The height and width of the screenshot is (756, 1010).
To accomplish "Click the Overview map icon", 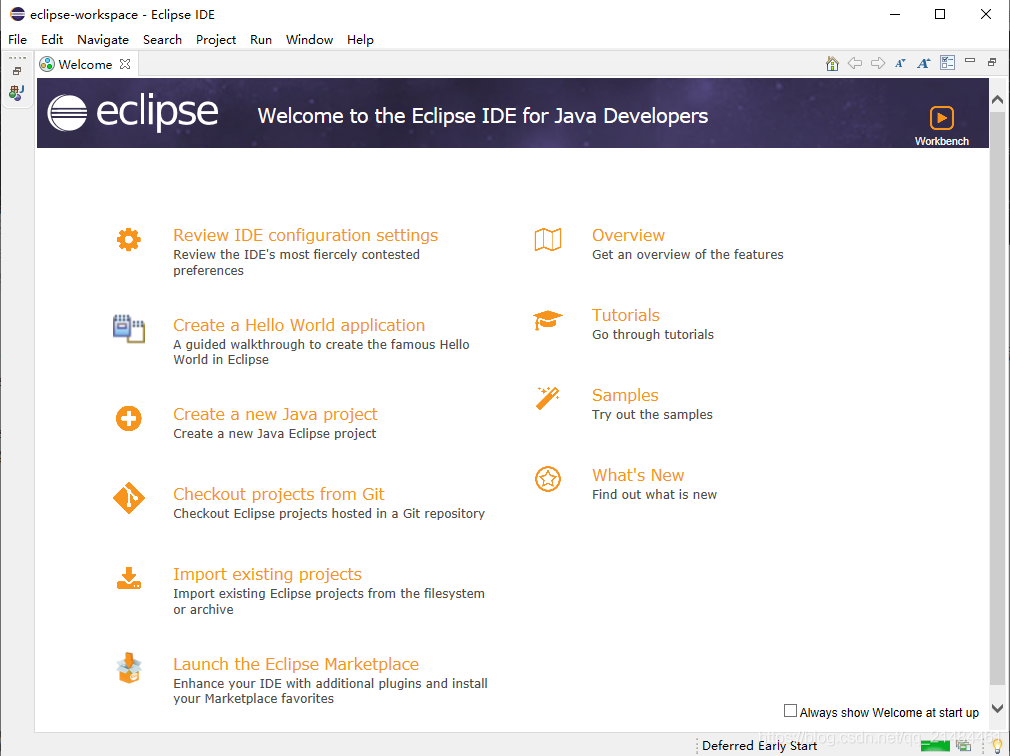I will 548,240.
